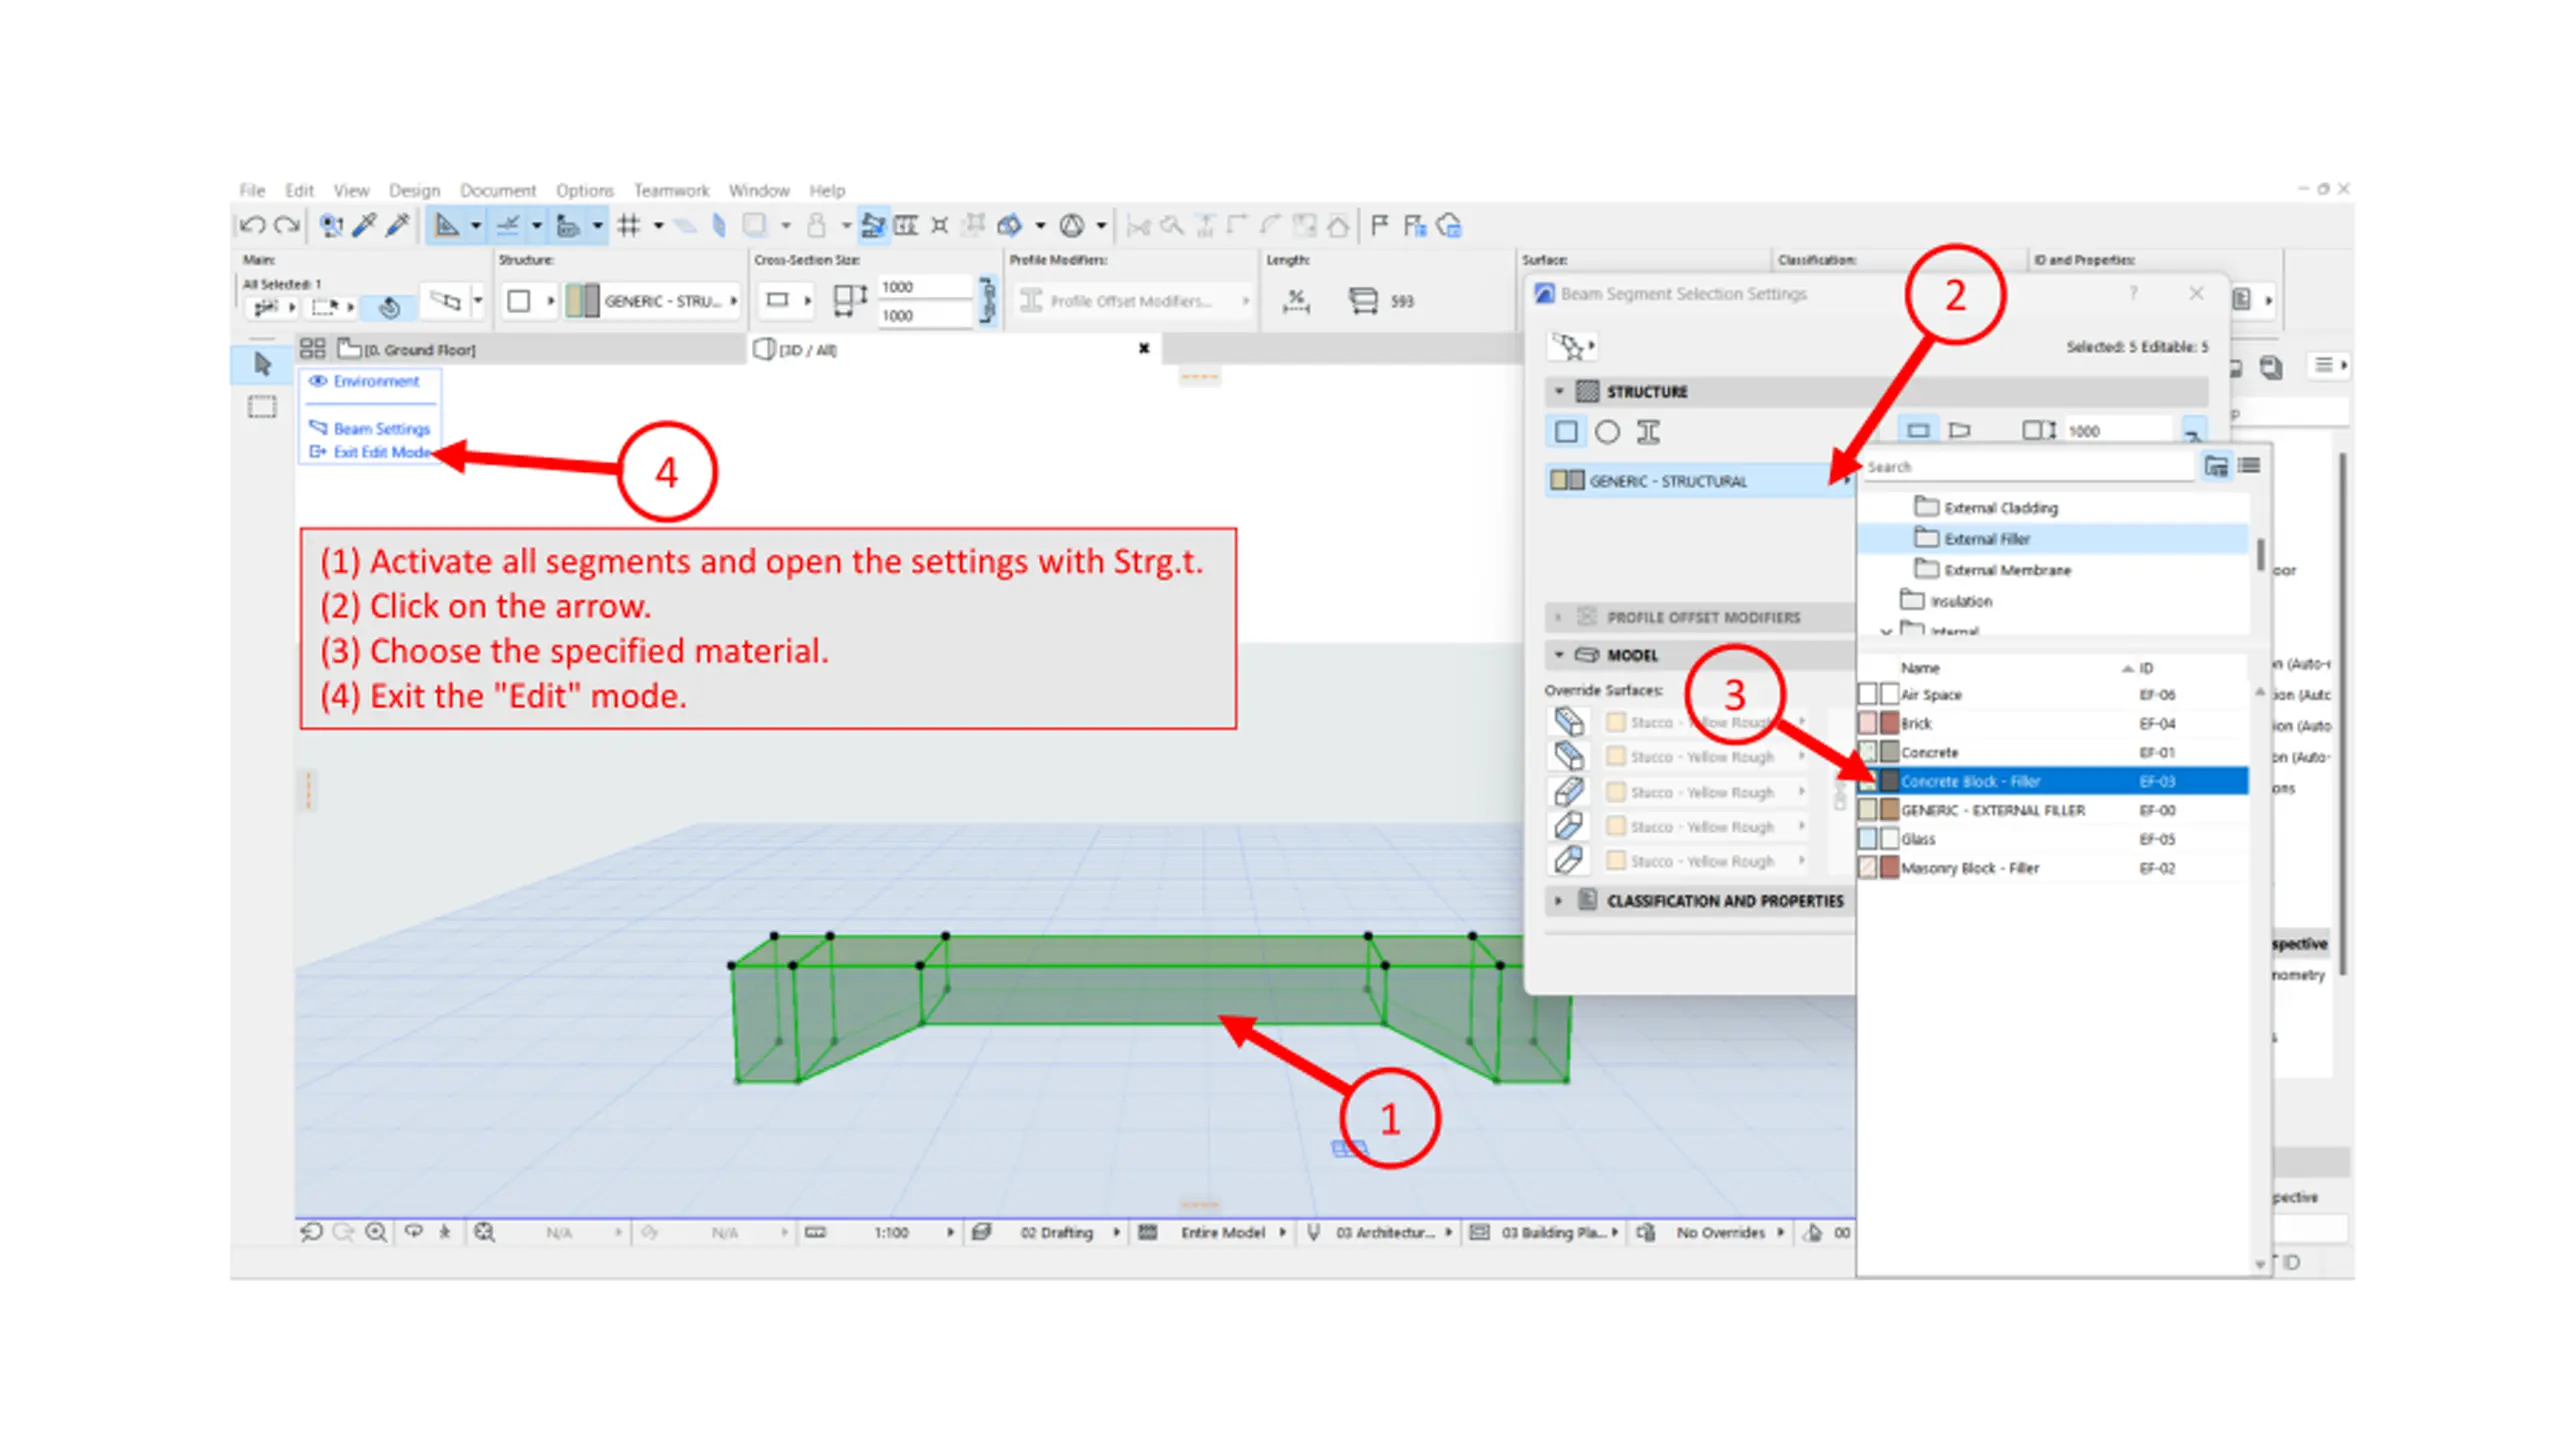2560x1440 pixels.
Task: Click the grid snap icon in toolbar
Action: [x=629, y=226]
